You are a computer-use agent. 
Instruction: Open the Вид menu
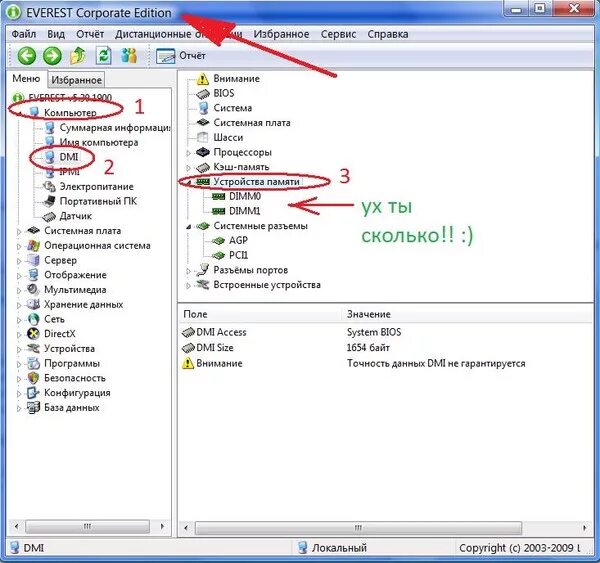[x=56, y=34]
